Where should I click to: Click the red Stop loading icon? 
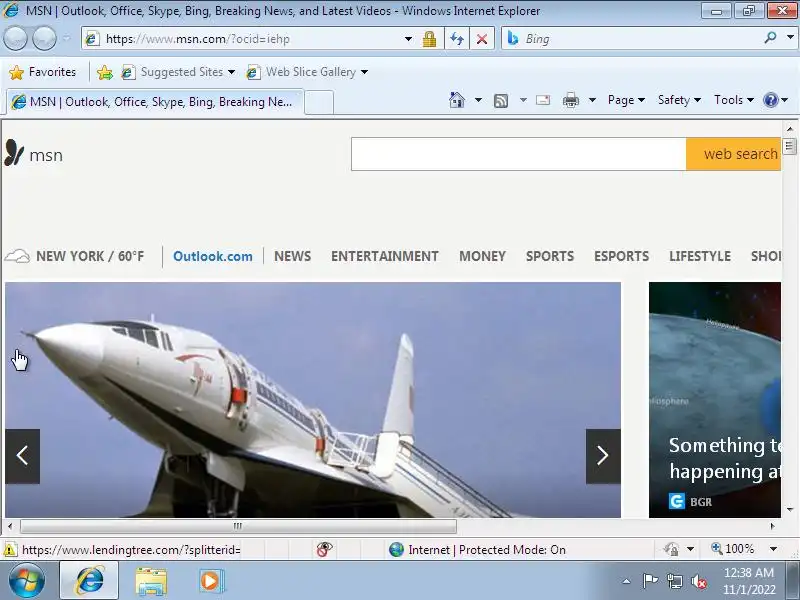point(482,39)
